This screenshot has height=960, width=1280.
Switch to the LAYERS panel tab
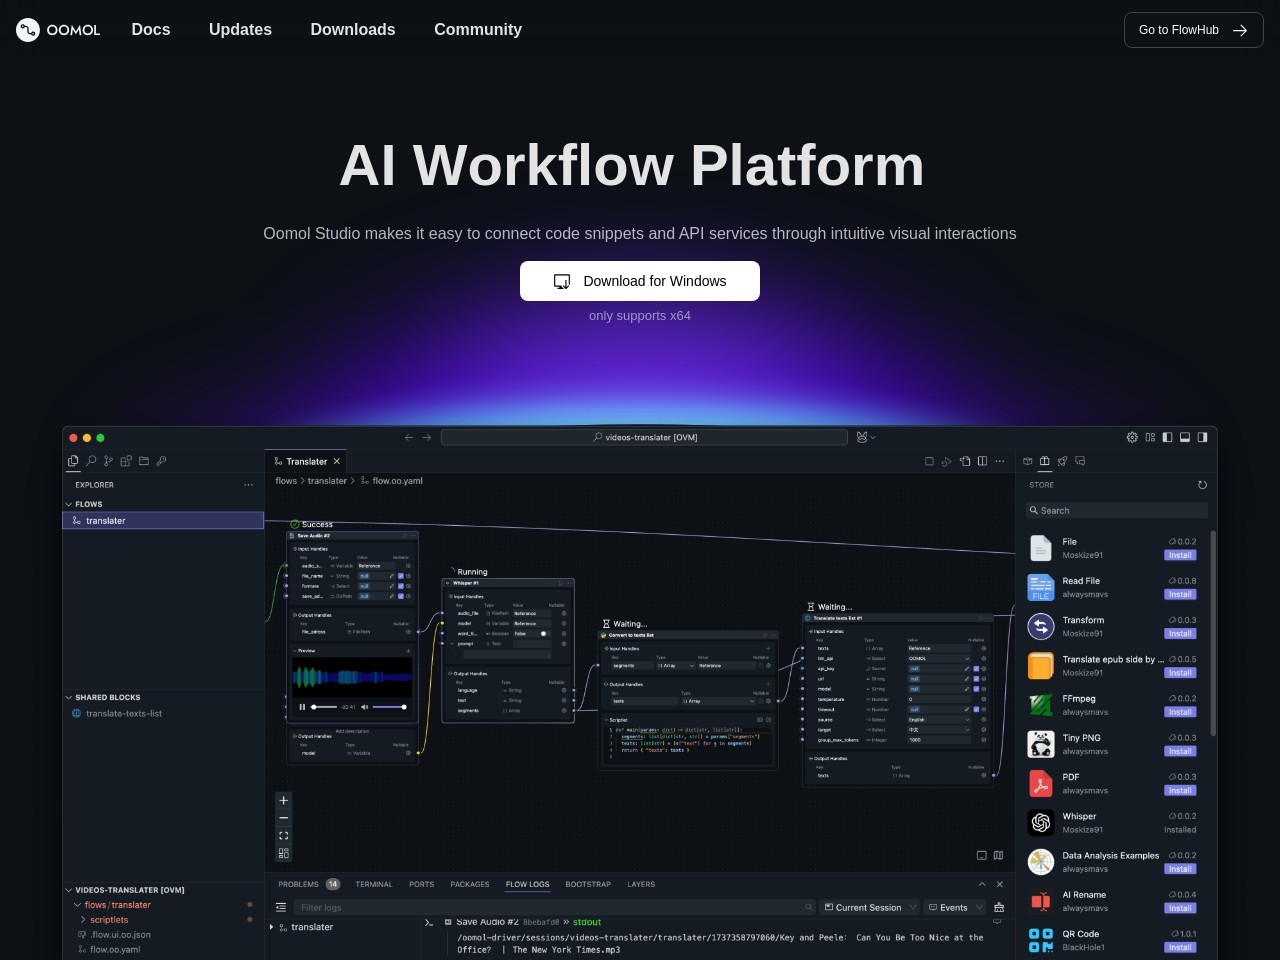coord(641,884)
